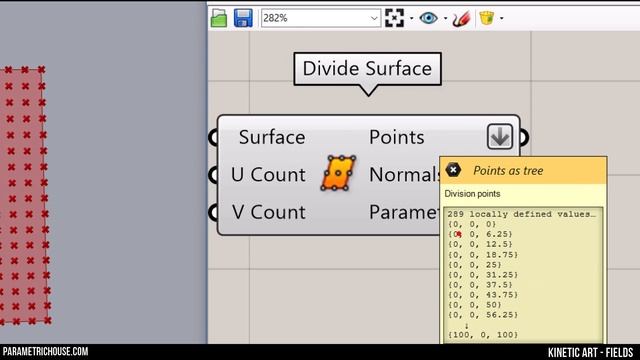Select the Points output label
This screenshot has height=360, width=640.
(x=397, y=137)
